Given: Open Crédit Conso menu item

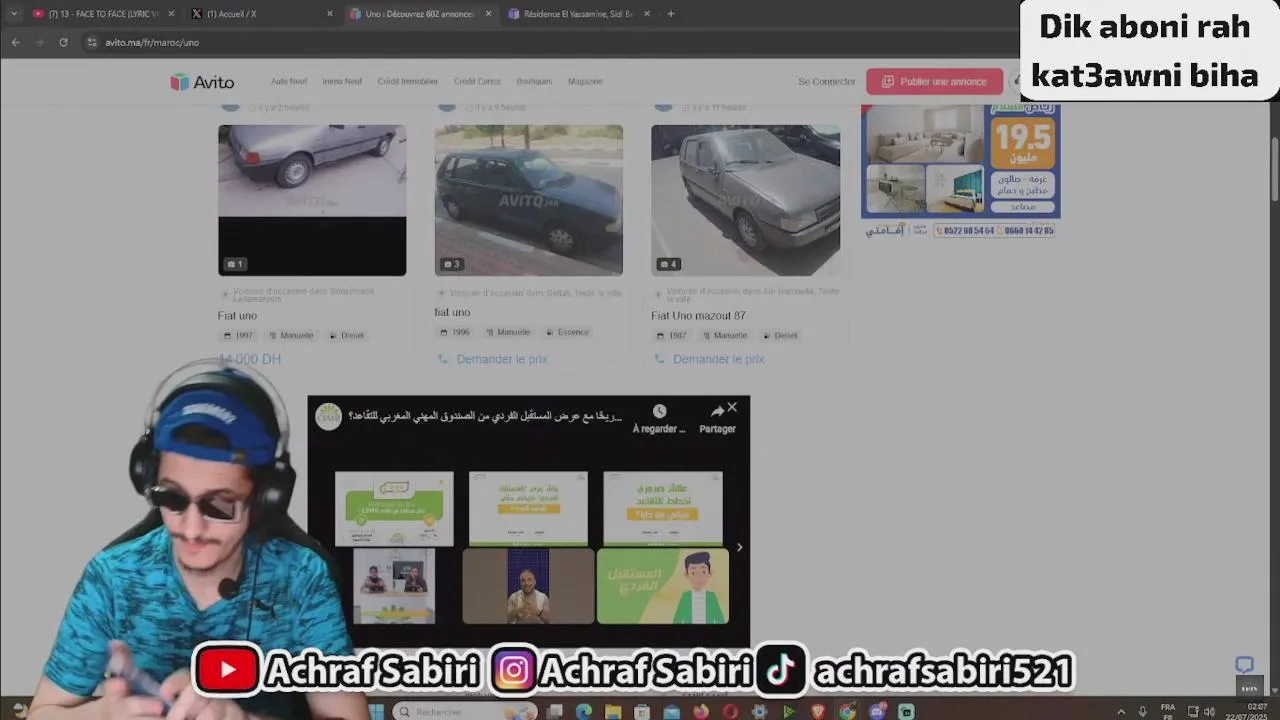Looking at the screenshot, I should (477, 82).
